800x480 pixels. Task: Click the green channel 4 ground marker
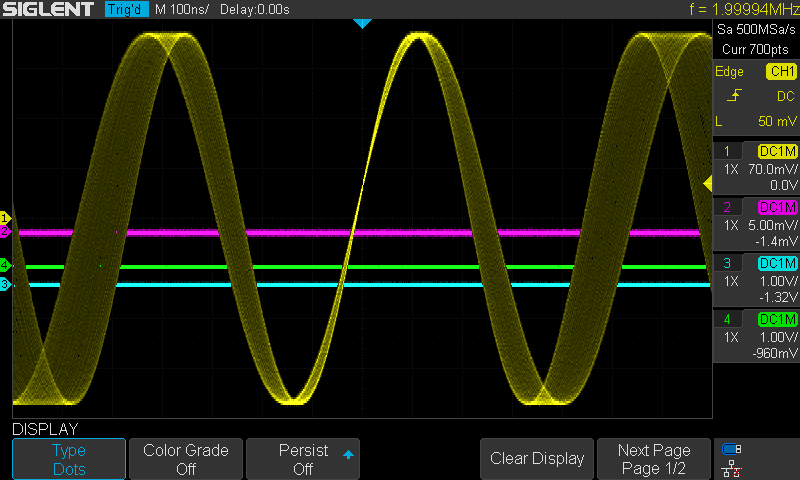pos(5,265)
